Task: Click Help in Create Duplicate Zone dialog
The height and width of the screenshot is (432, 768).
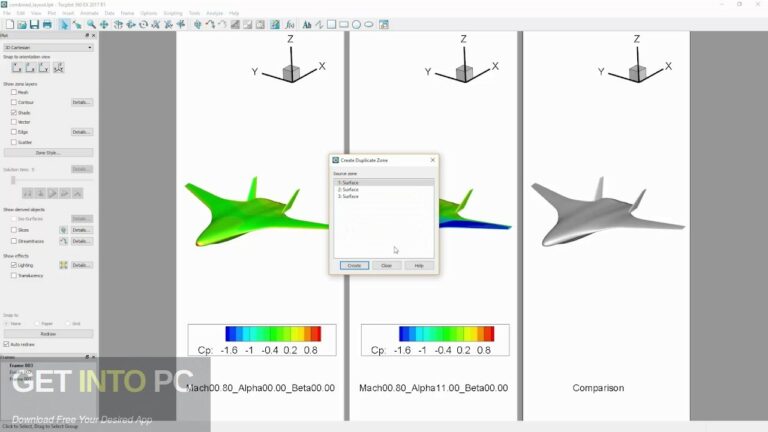Action: 419,265
